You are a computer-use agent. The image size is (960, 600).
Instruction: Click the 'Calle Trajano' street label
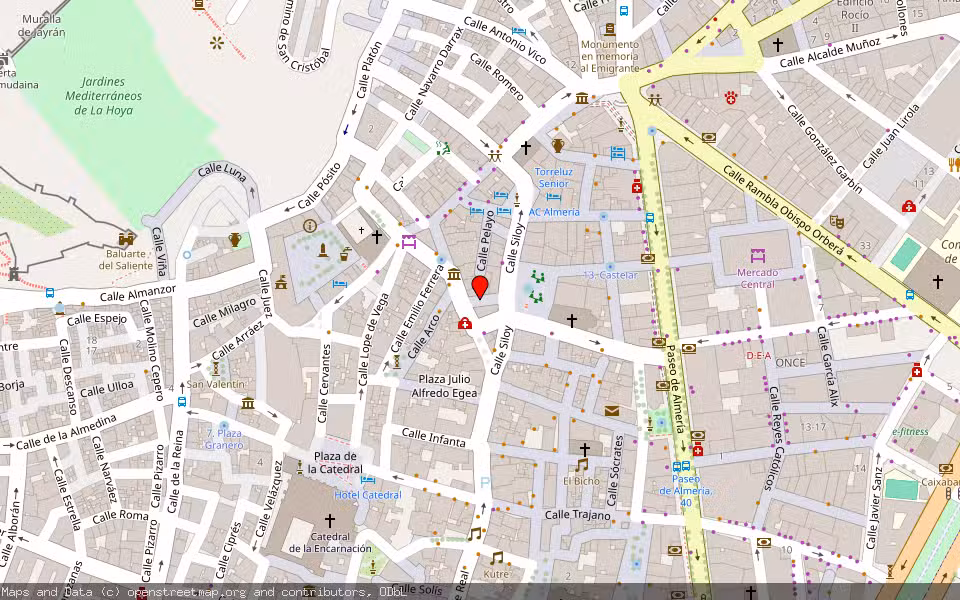click(x=578, y=515)
